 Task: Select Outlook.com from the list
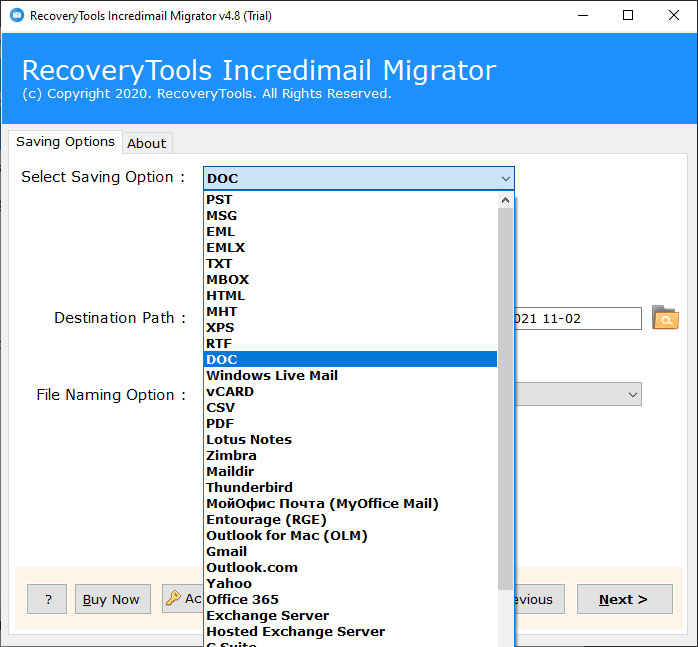point(350,568)
